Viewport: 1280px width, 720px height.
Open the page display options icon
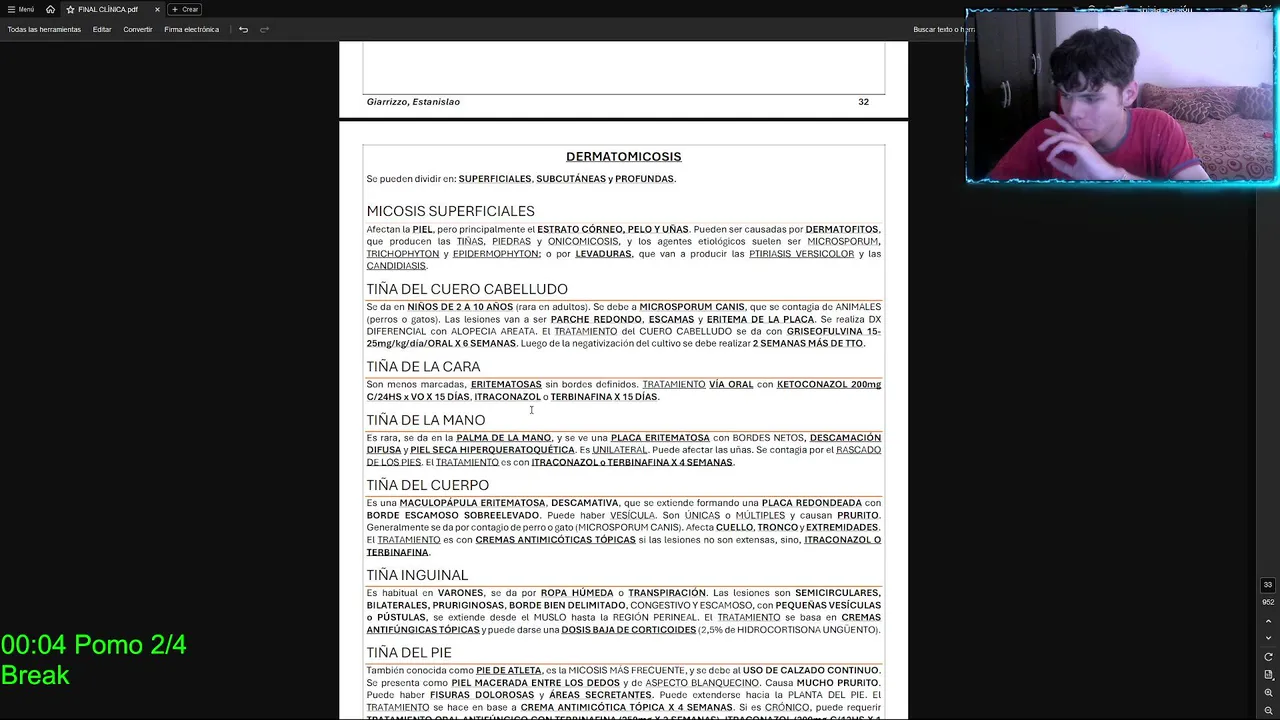point(1268,675)
